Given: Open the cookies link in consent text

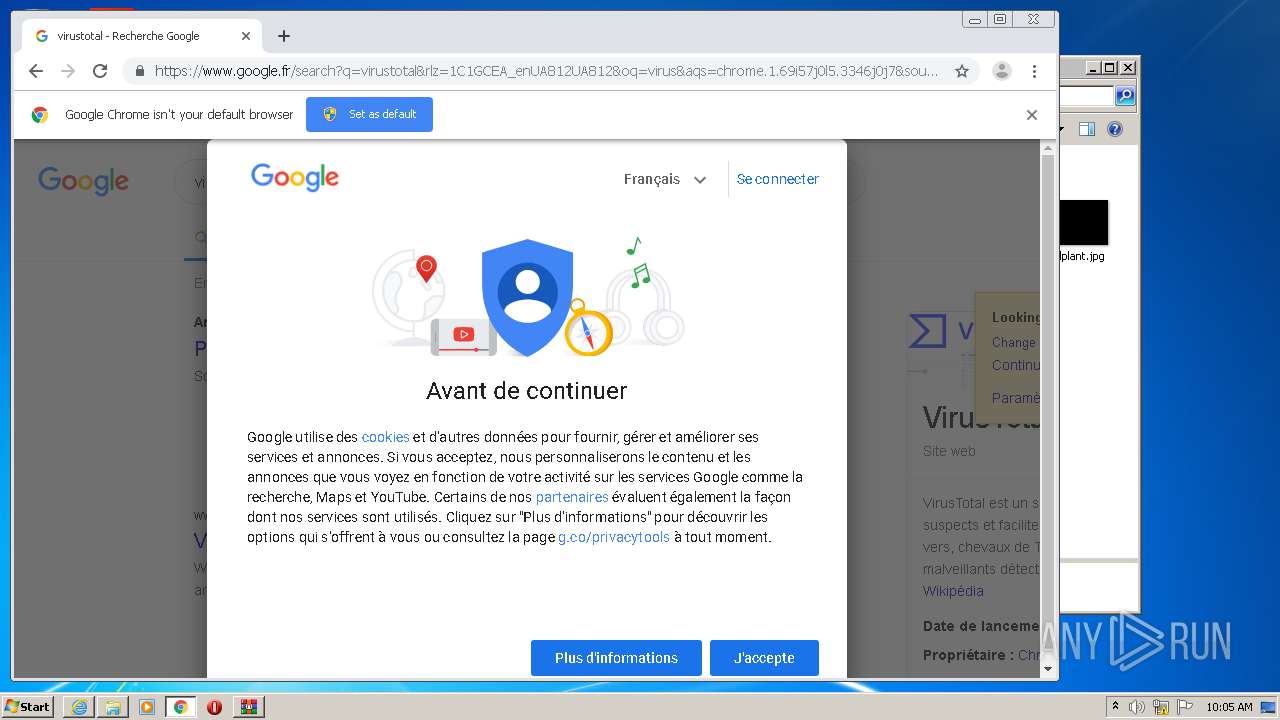Looking at the screenshot, I should point(385,437).
